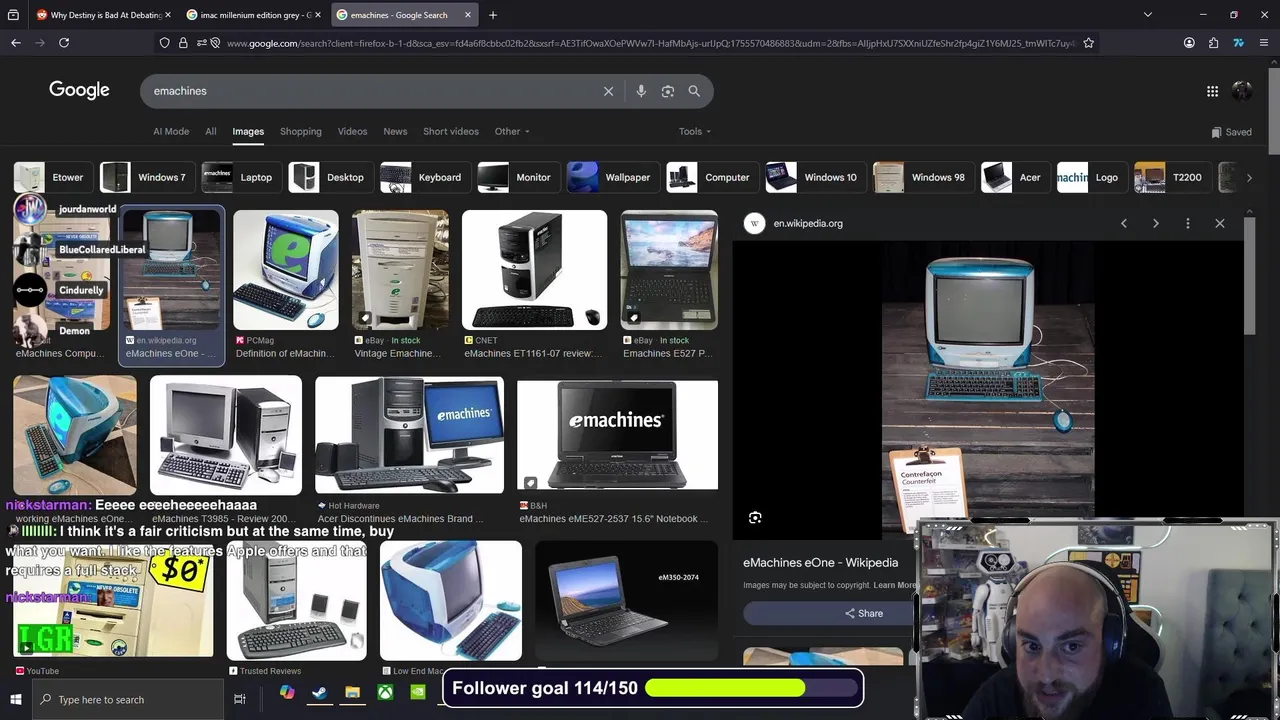Show the next image in preview panel
Viewport: 1280px width, 720px height.
[1156, 223]
